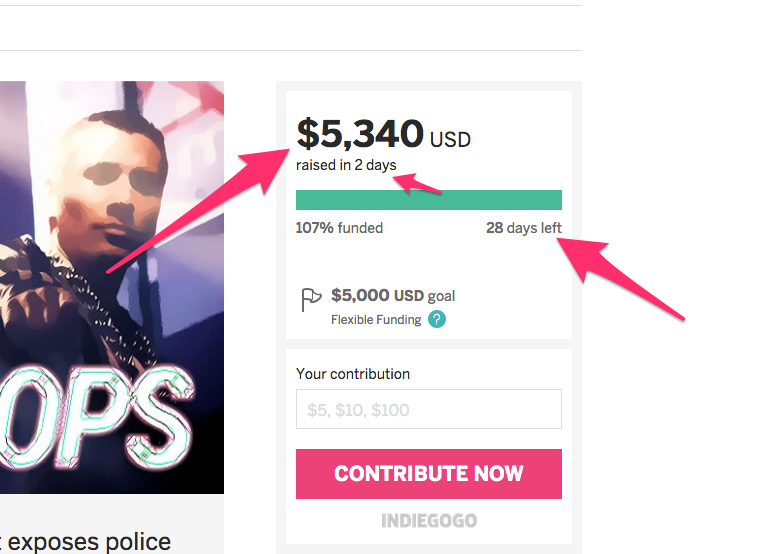This screenshot has width=767, height=554.
Task: Click the goal flag icon
Action: click(x=311, y=299)
